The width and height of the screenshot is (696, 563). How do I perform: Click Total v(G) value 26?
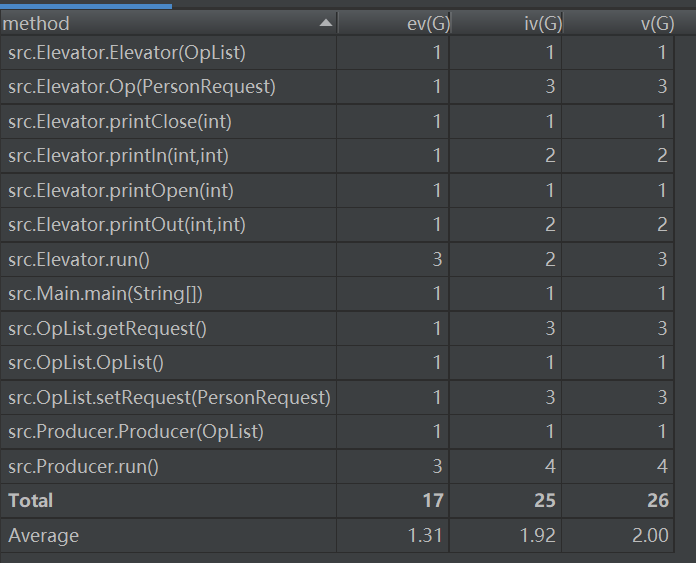(658, 500)
